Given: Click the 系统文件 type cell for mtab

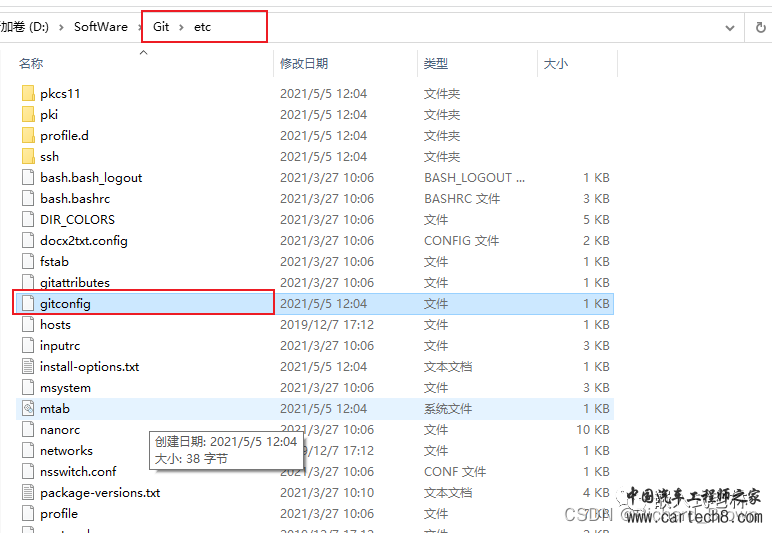Looking at the screenshot, I should [x=448, y=408].
